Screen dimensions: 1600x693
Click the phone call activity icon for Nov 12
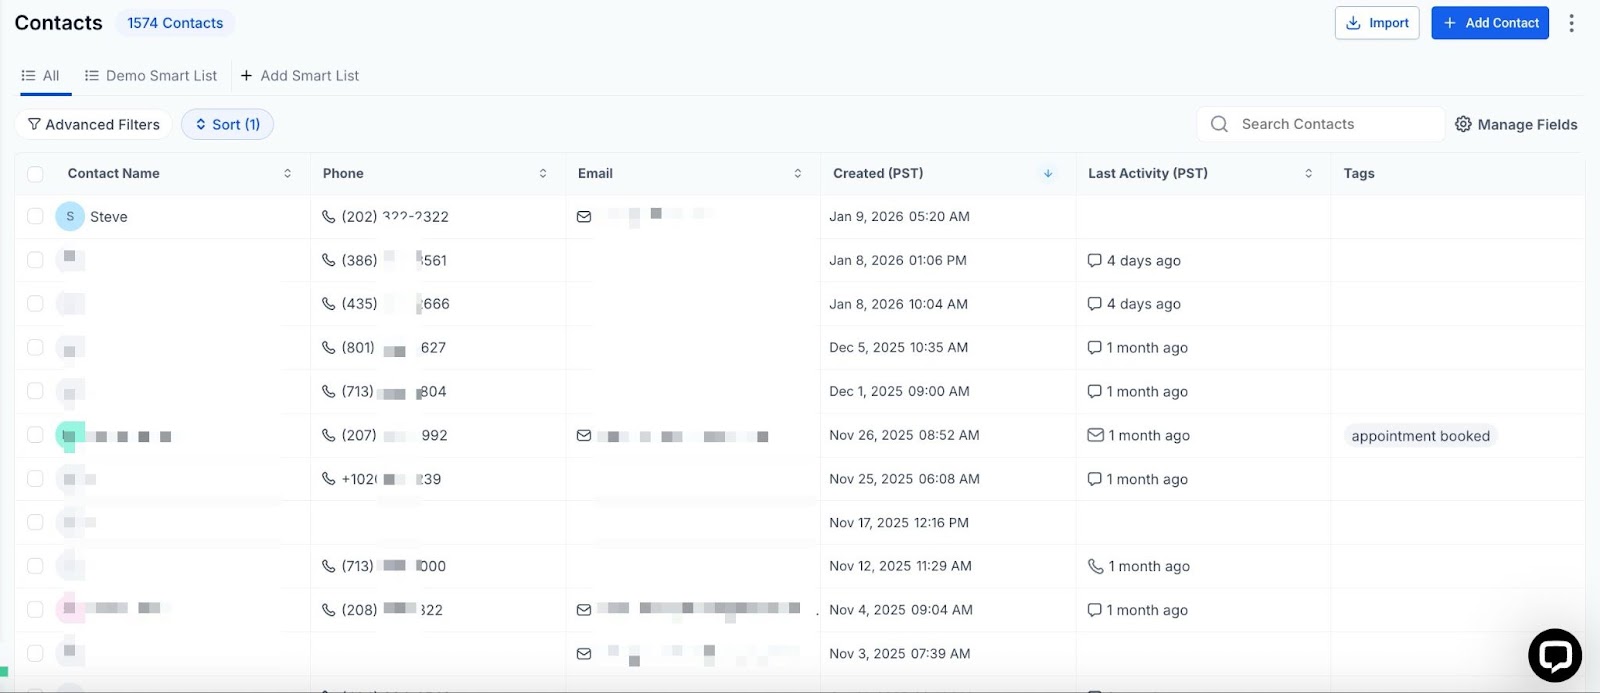click(x=1095, y=566)
